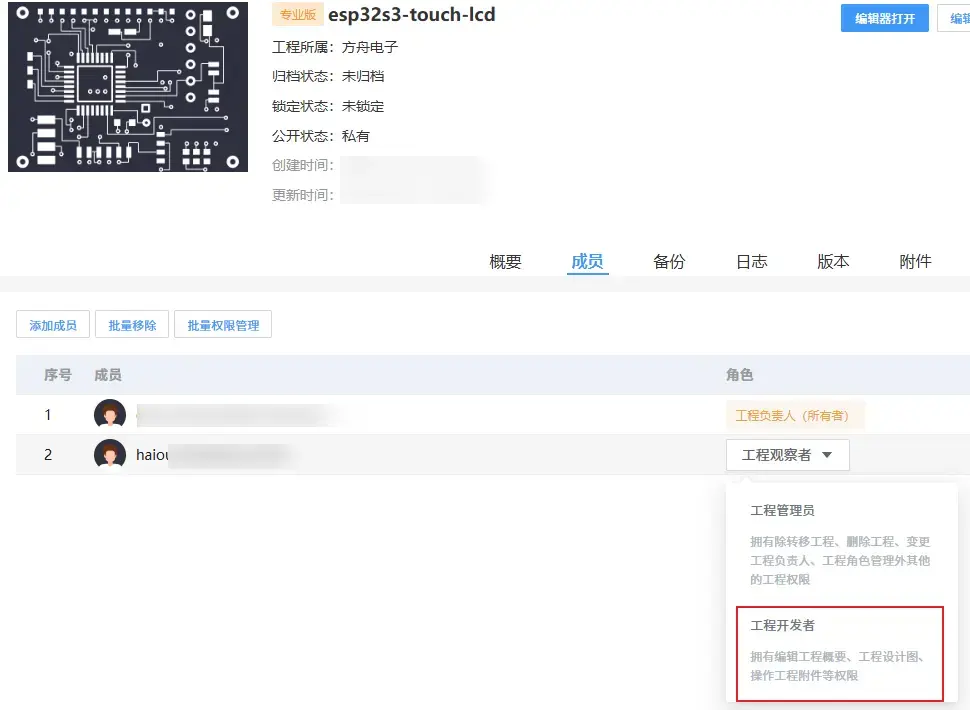The height and width of the screenshot is (710, 970).
Task: Open the PCB board preview thumbnail
Action: tap(128, 87)
